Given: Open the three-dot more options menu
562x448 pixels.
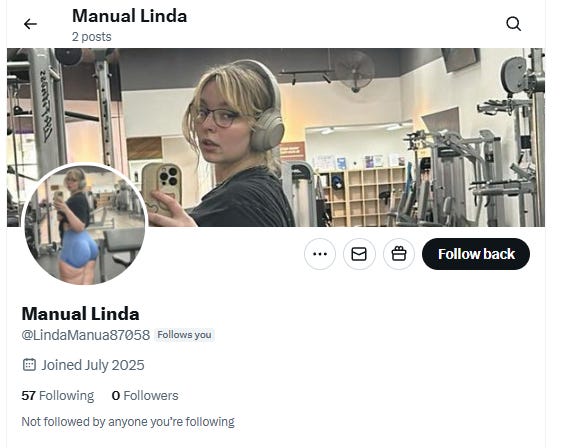Looking at the screenshot, I should (x=320, y=254).
